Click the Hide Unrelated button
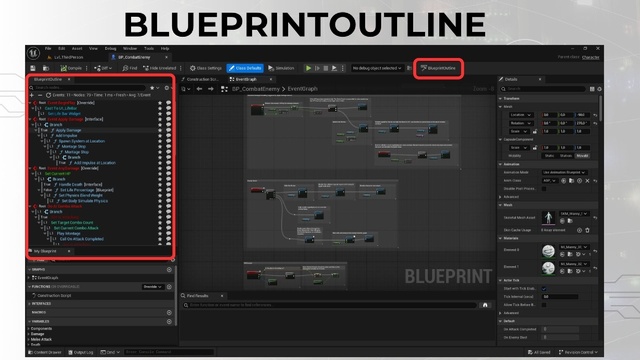Screen dimensions: 640x360 160,68
